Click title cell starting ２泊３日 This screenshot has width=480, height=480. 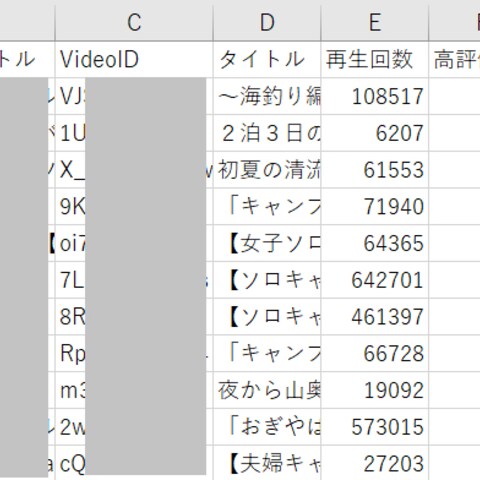267,133
